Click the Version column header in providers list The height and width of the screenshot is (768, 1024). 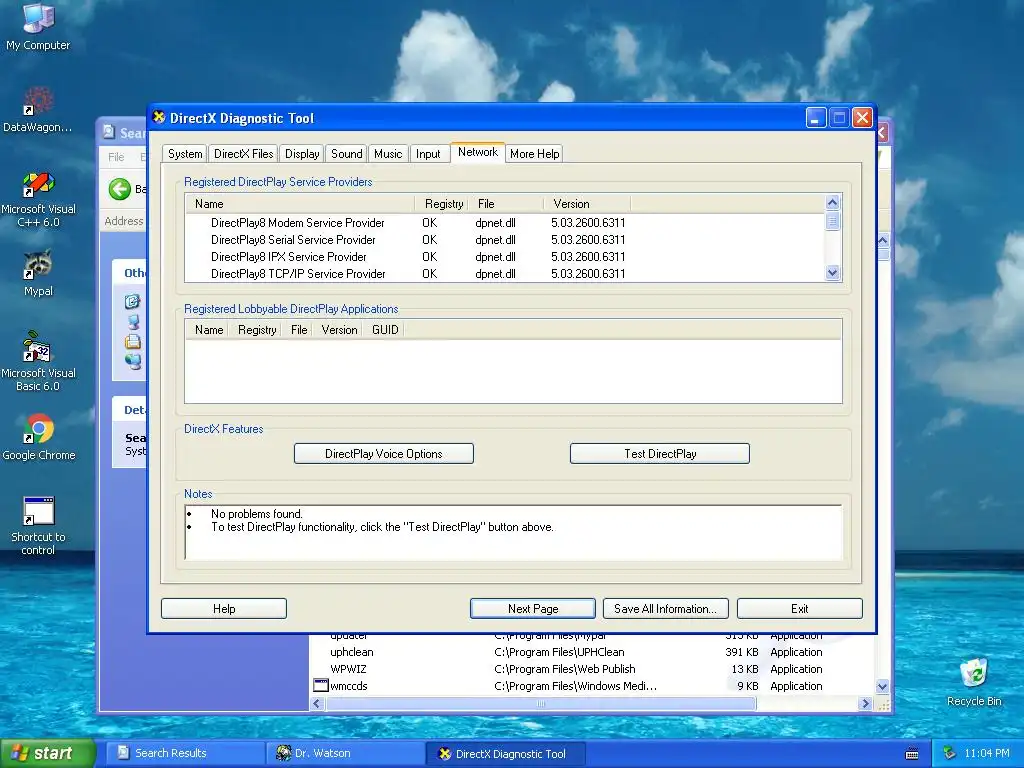(587, 204)
